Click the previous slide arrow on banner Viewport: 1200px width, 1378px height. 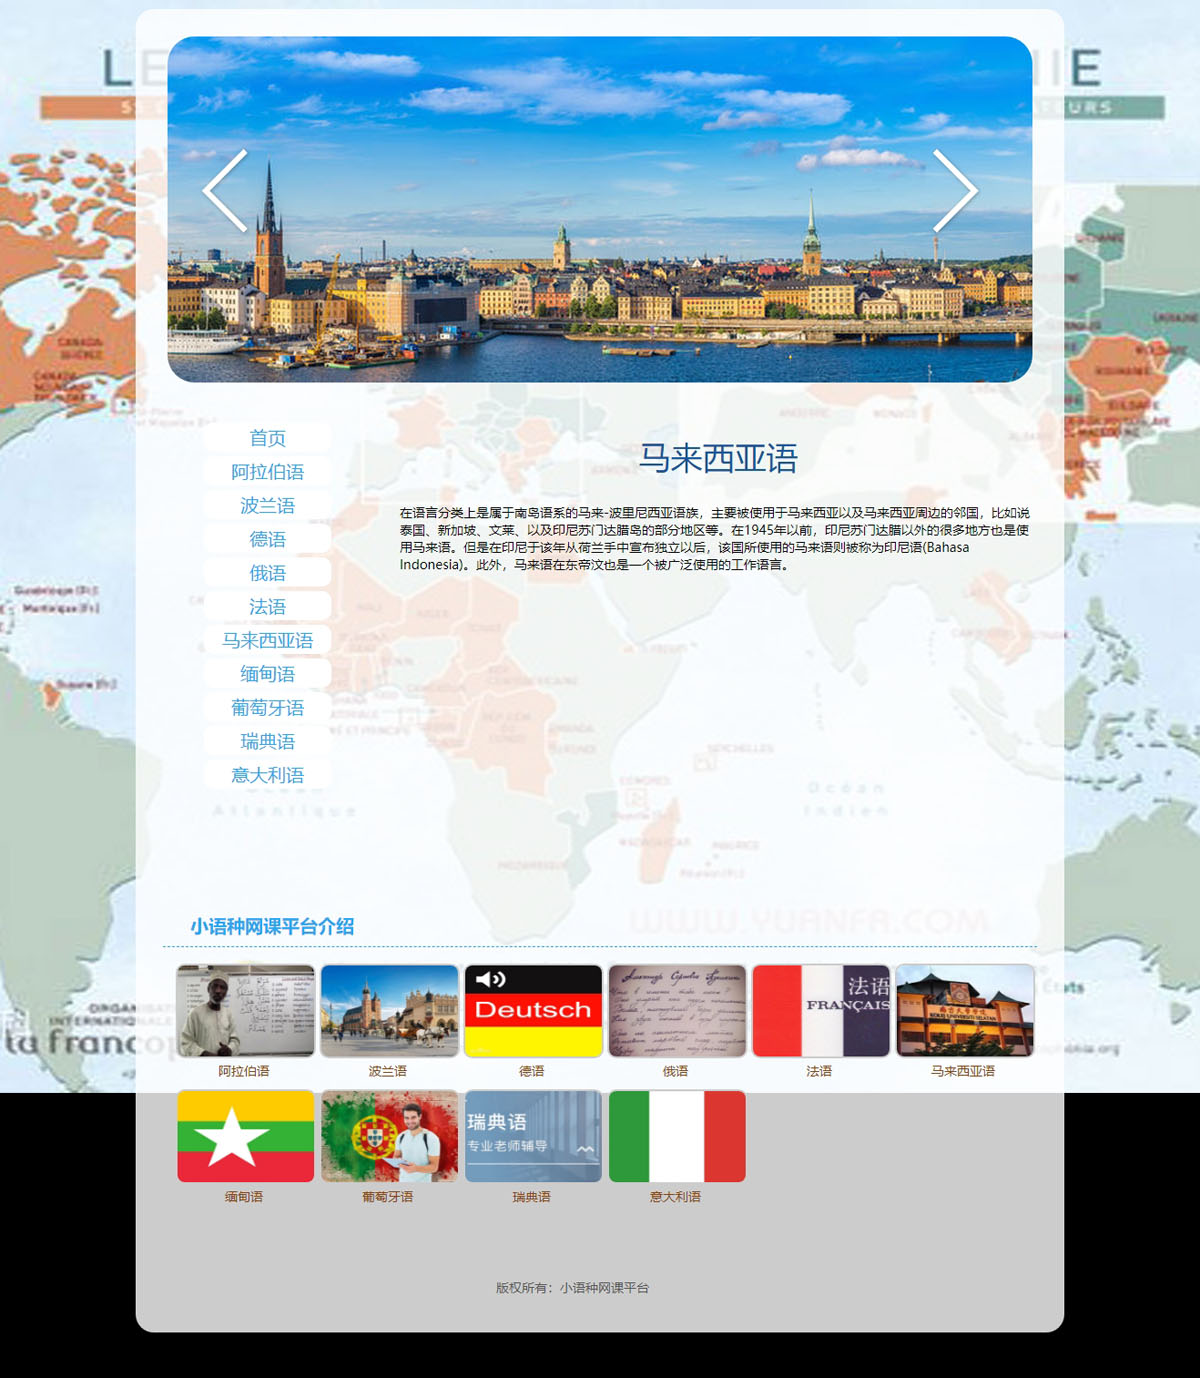coord(225,190)
